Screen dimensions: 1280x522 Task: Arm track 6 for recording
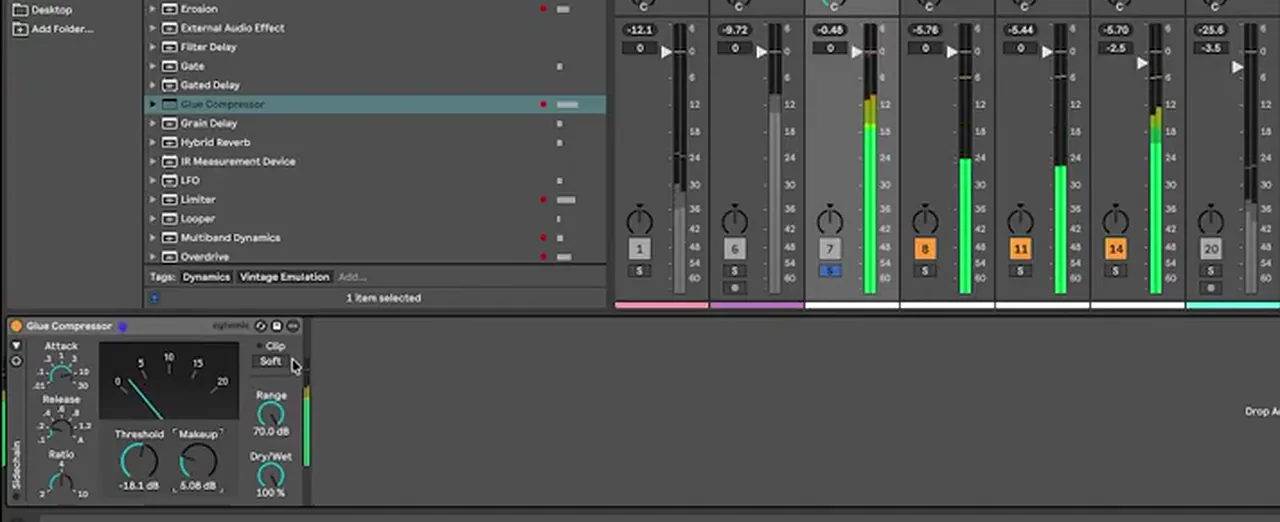735,288
